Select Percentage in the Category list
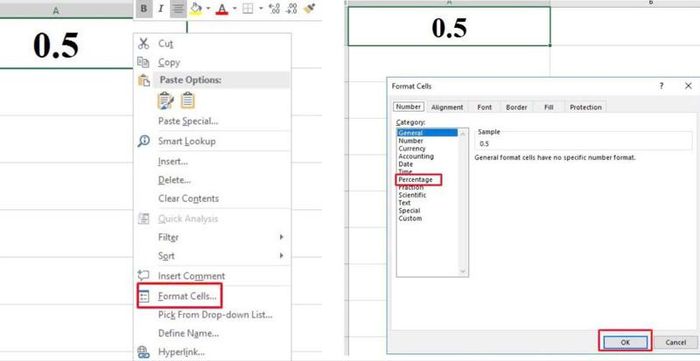Image resolution: width=700 pixels, height=361 pixels. click(x=415, y=179)
